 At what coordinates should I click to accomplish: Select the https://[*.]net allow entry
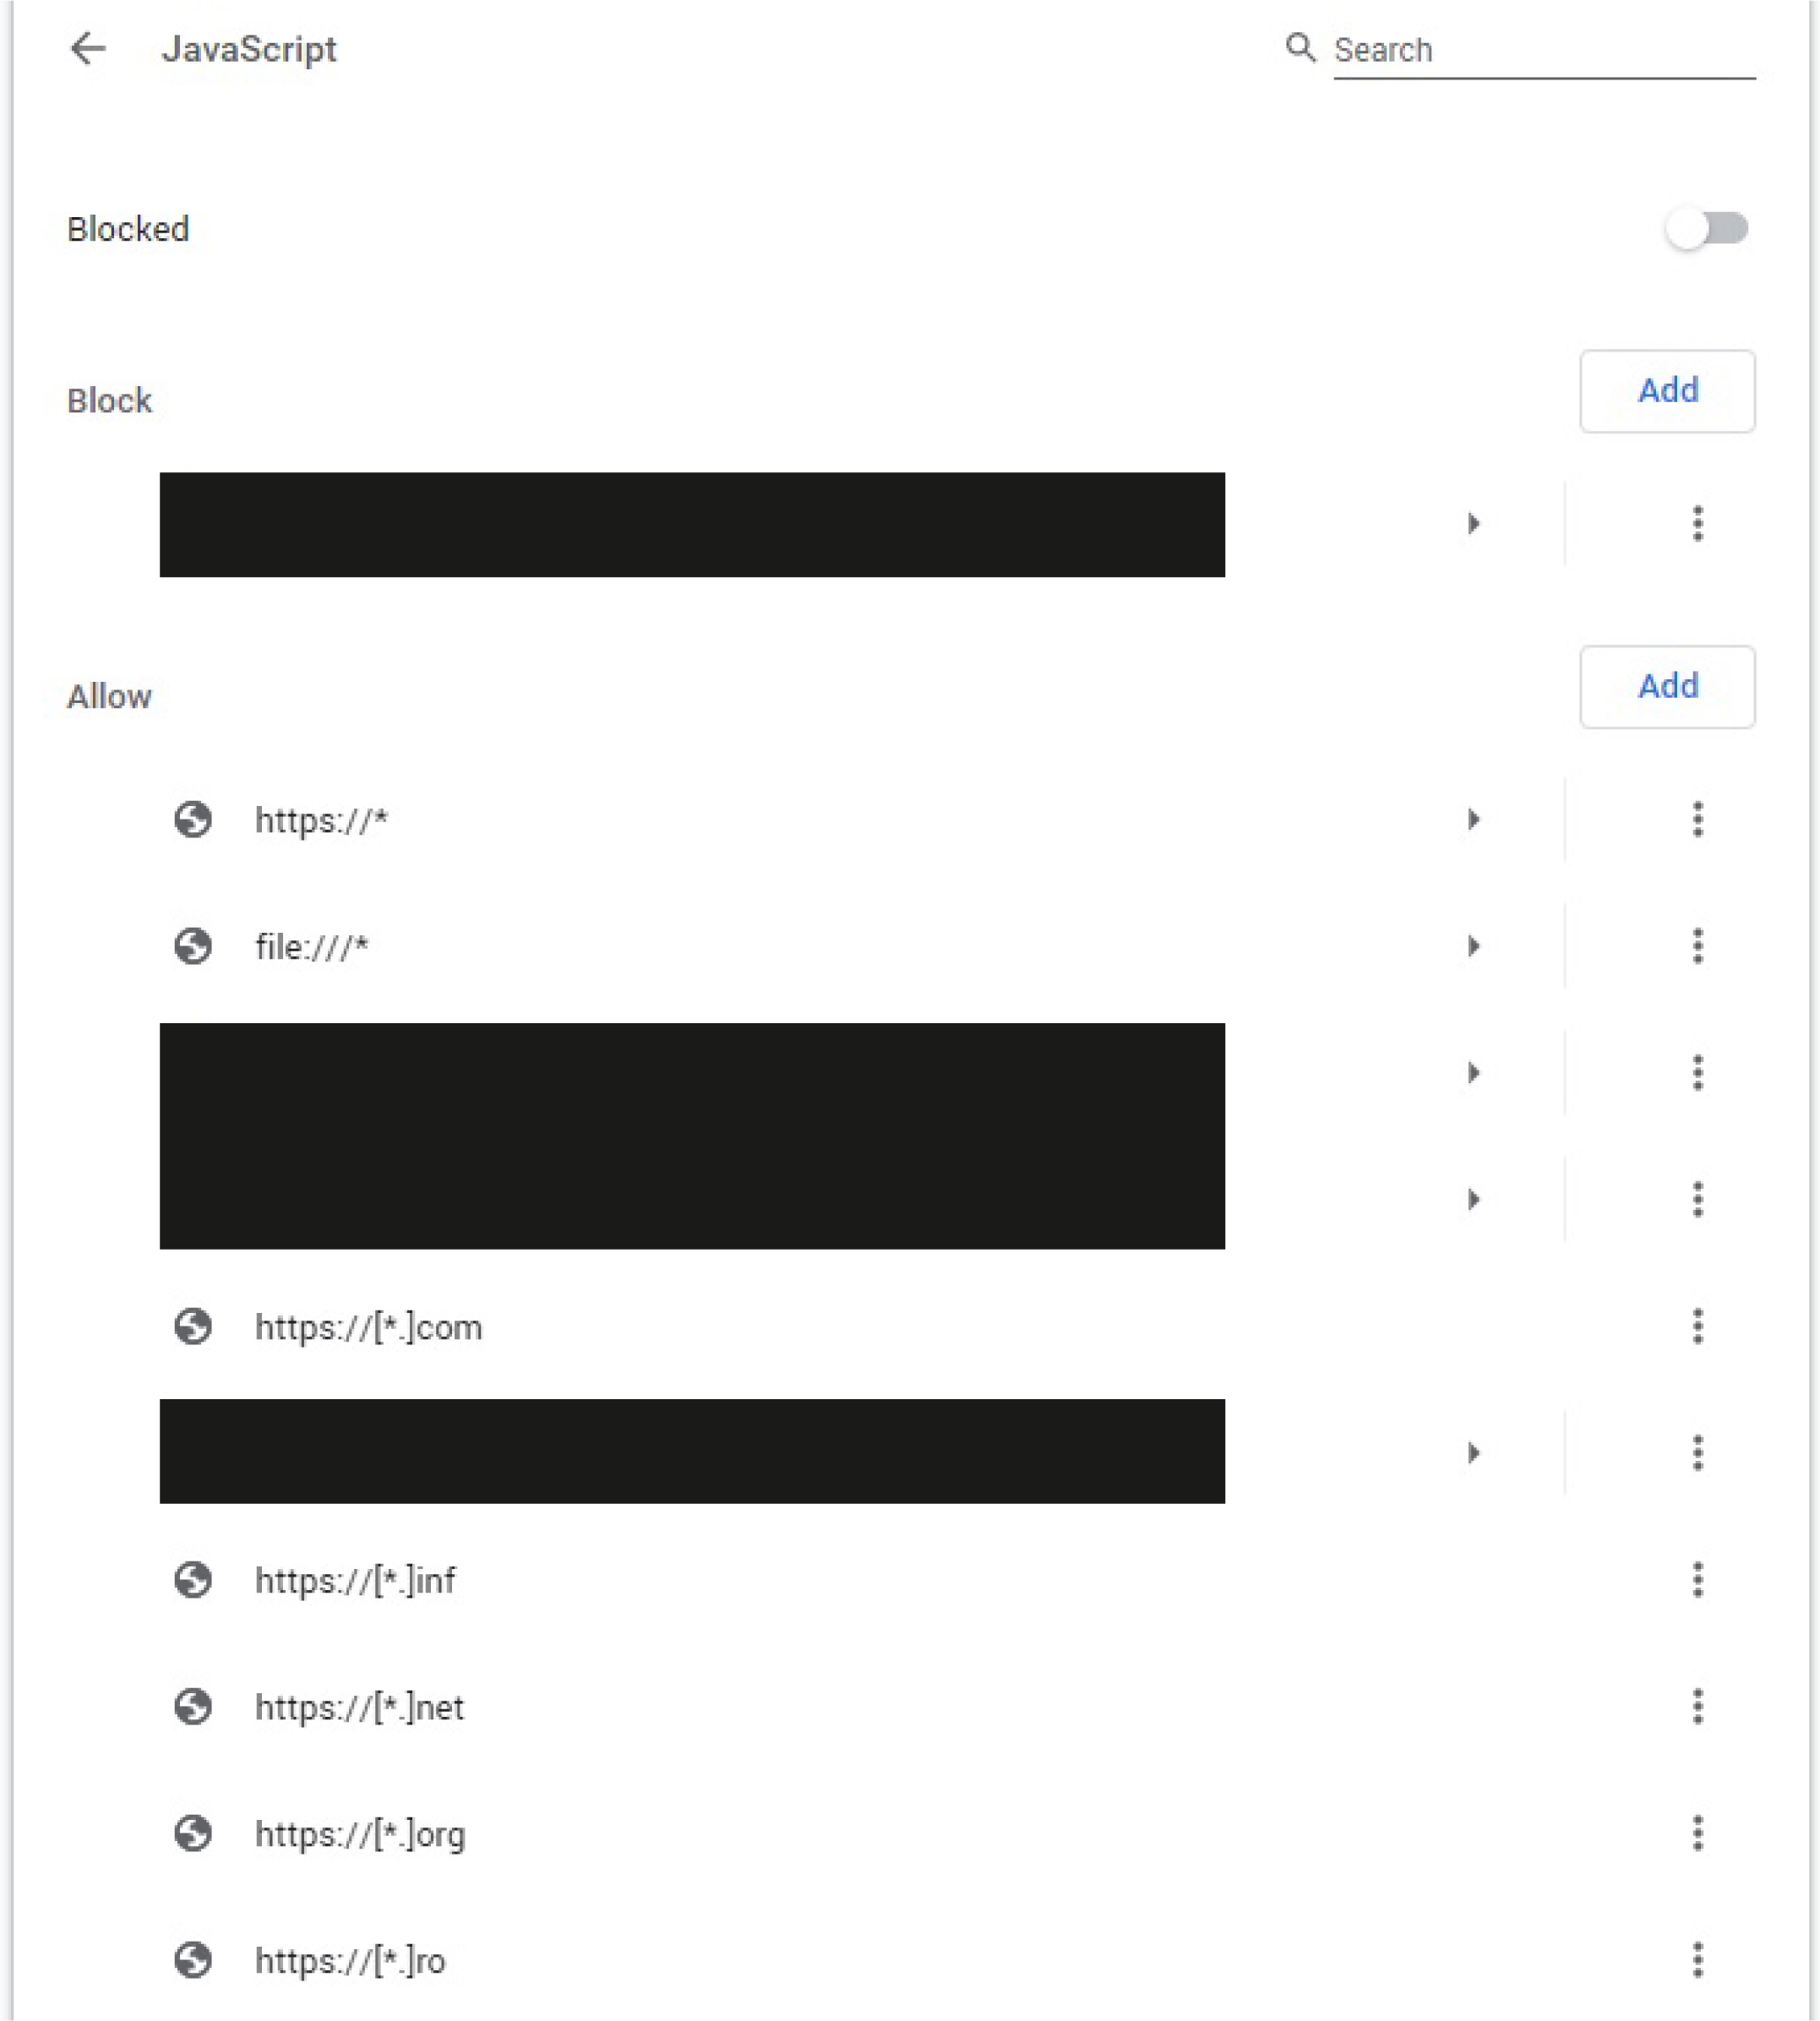(x=360, y=1707)
